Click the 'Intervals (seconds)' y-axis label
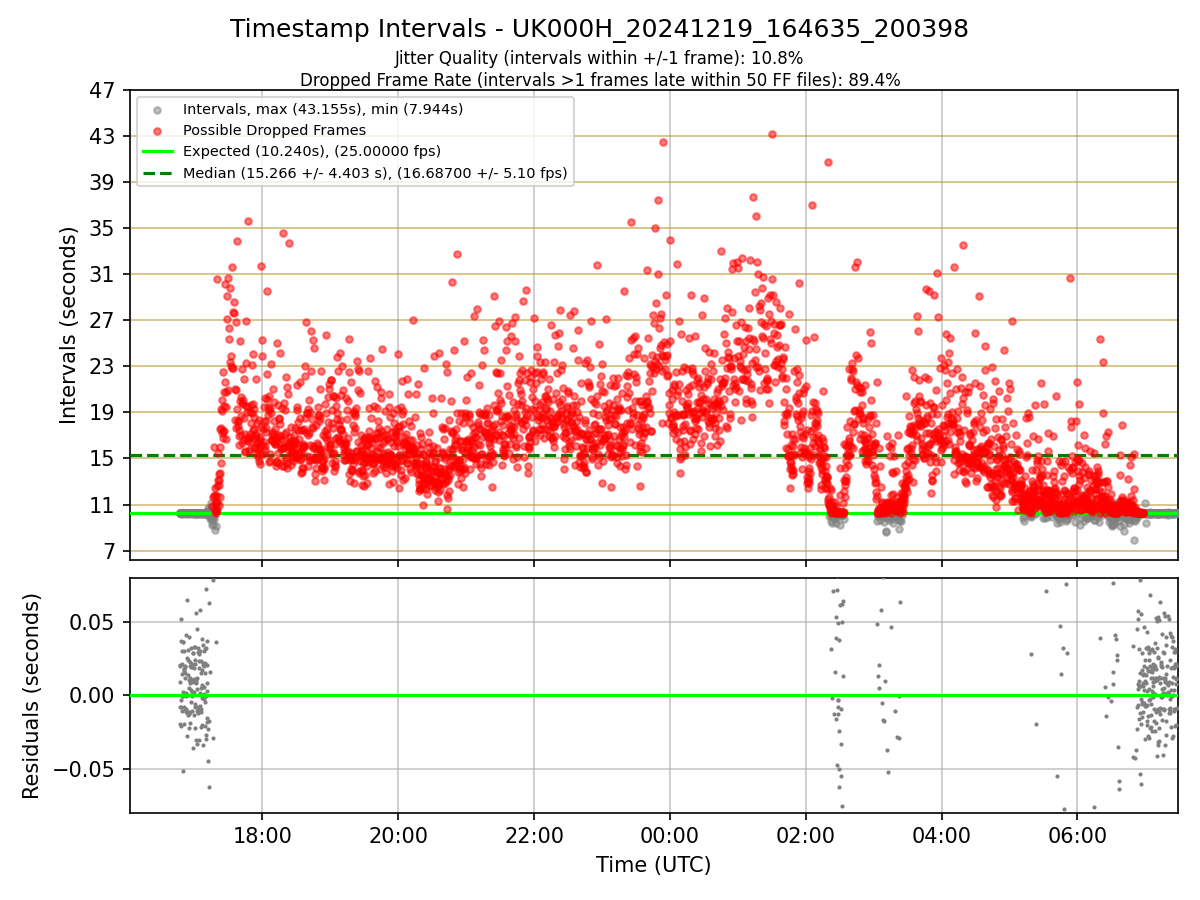The width and height of the screenshot is (1200, 900). (x=68, y=324)
